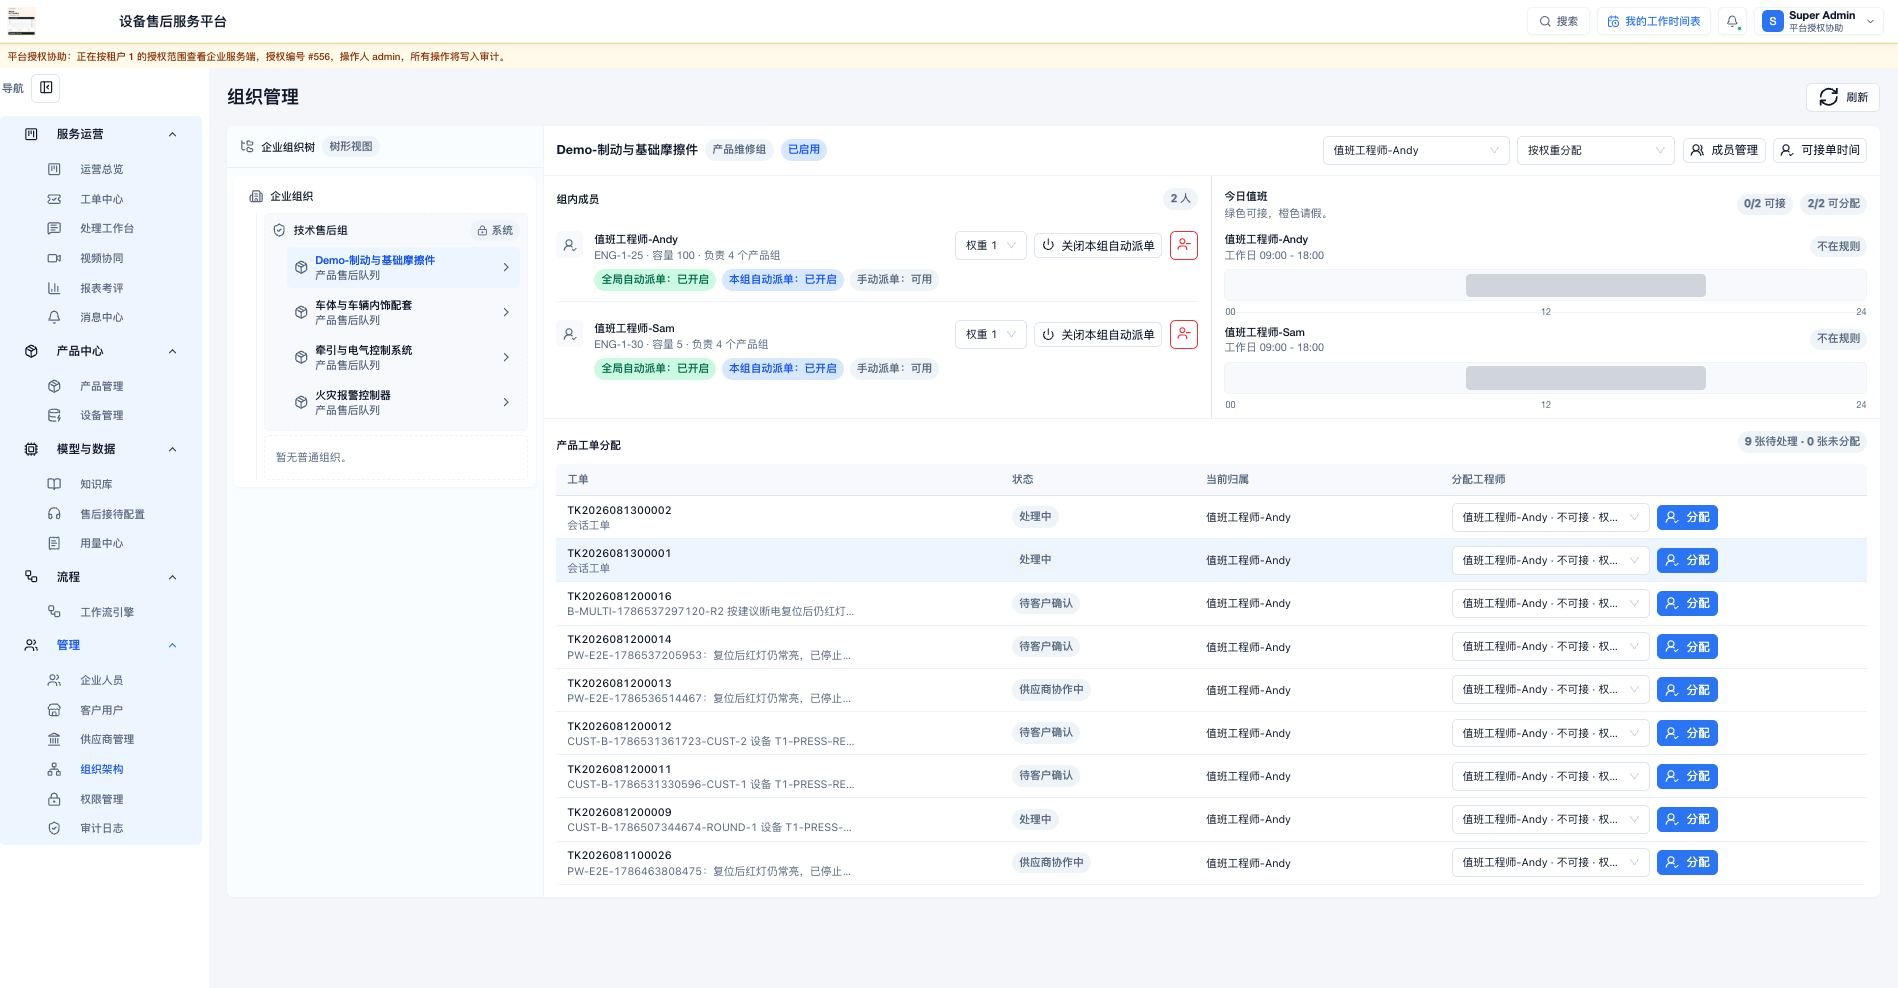Collapse the navigation sidebar icon
This screenshot has width=1898, height=988.
coord(46,88)
